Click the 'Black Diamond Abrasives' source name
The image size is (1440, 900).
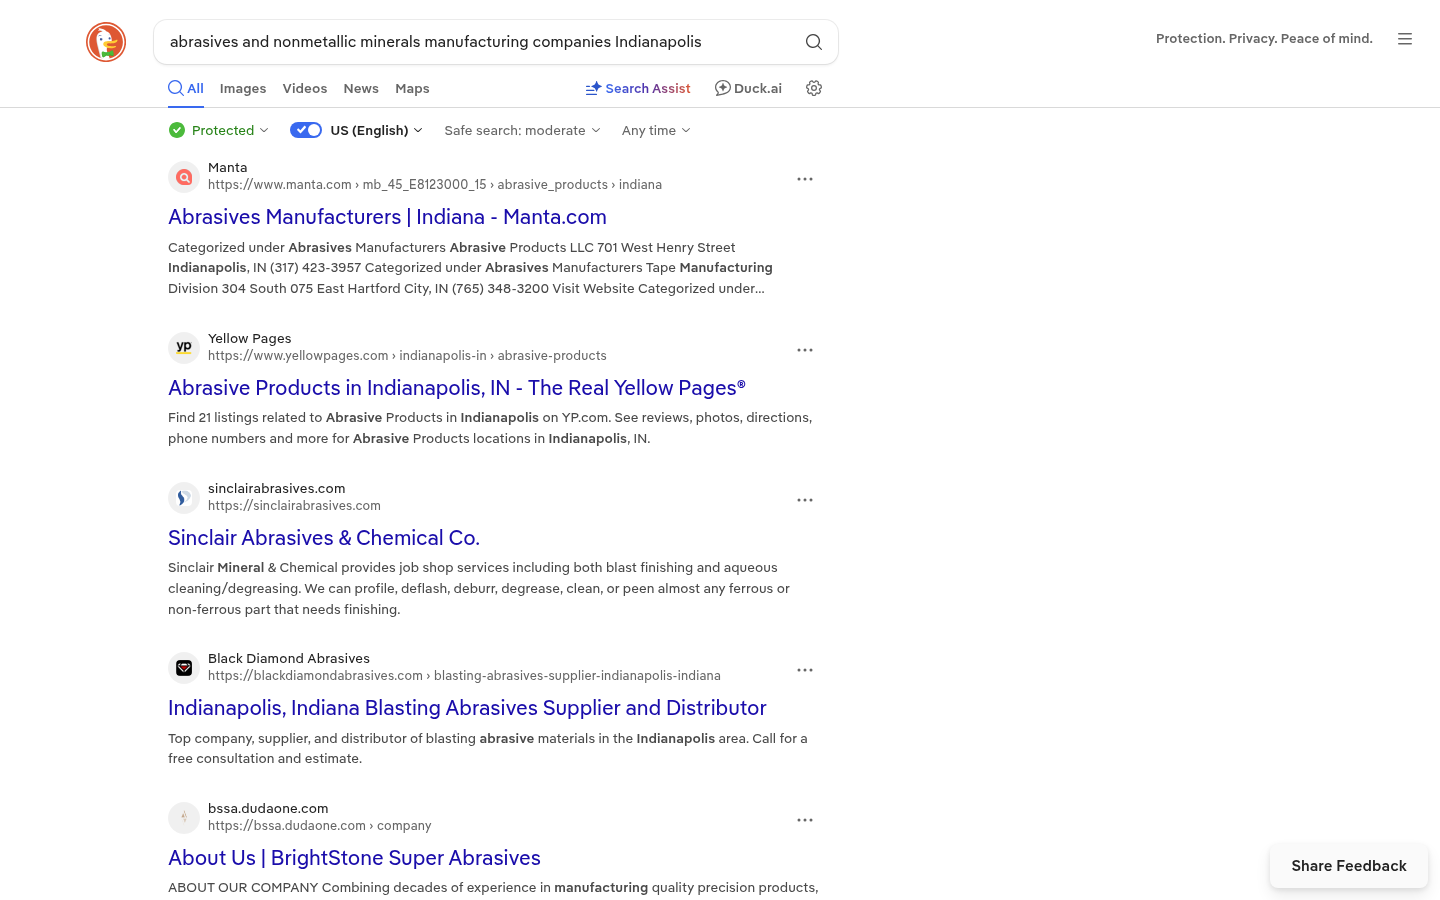289,659
